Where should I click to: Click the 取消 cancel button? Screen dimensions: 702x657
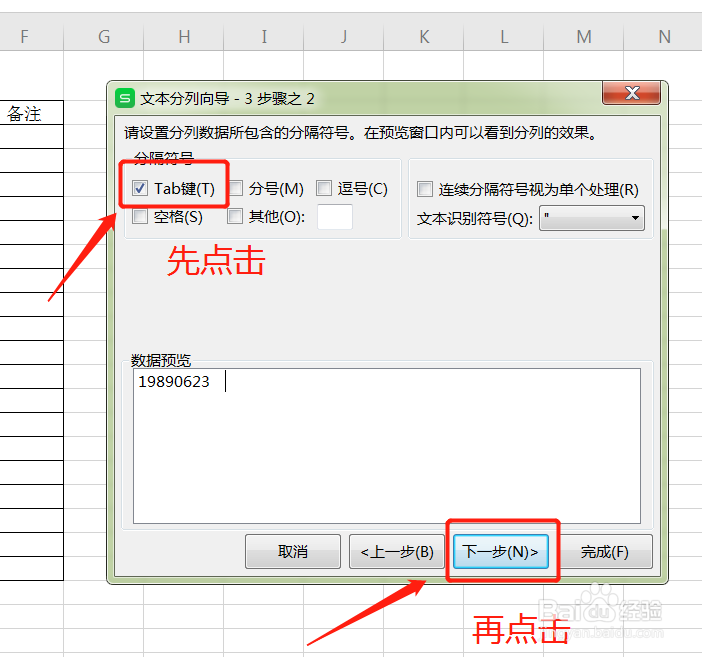pos(293,551)
